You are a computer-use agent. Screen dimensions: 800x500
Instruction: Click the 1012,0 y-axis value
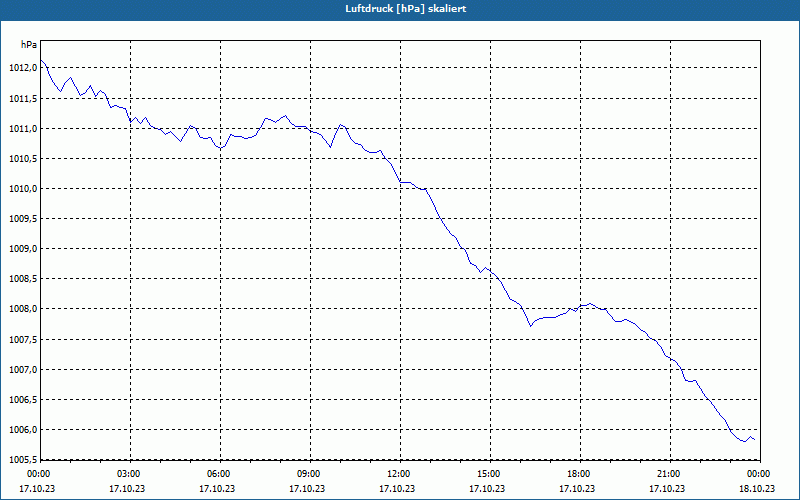click(x=23, y=68)
